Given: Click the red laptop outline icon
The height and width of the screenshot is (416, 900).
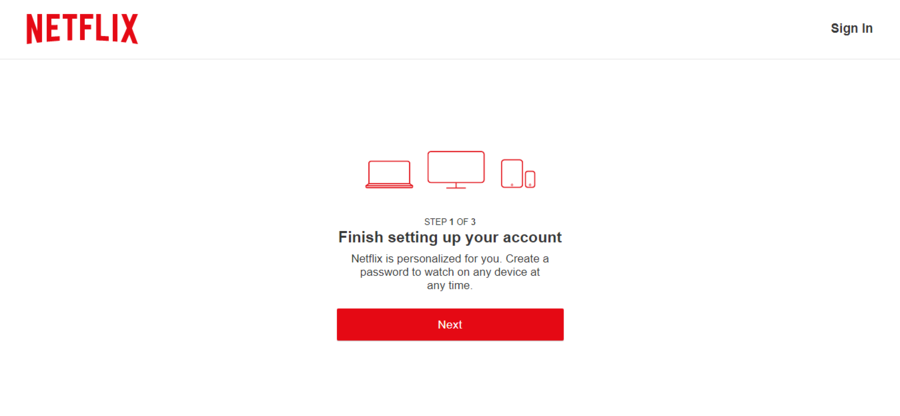Looking at the screenshot, I should (389, 174).
